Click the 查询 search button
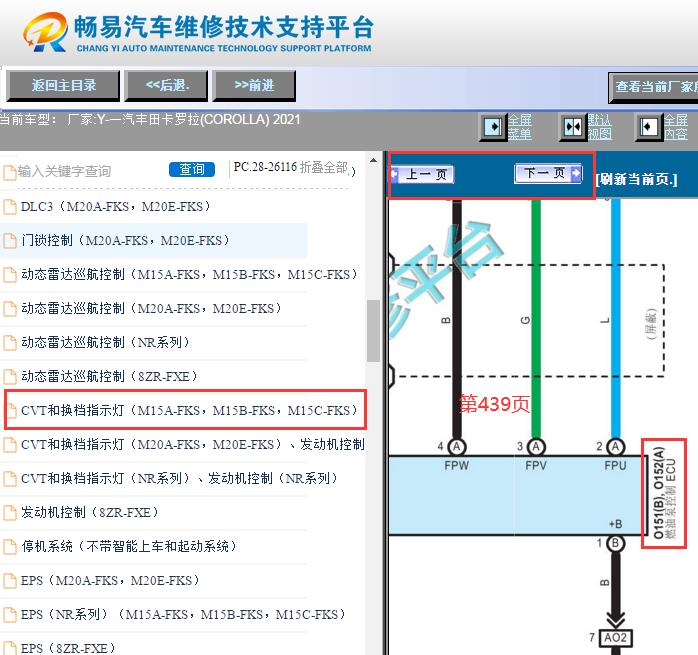The image size is (698, 655). pyautogui.click(x=192, y=169)
